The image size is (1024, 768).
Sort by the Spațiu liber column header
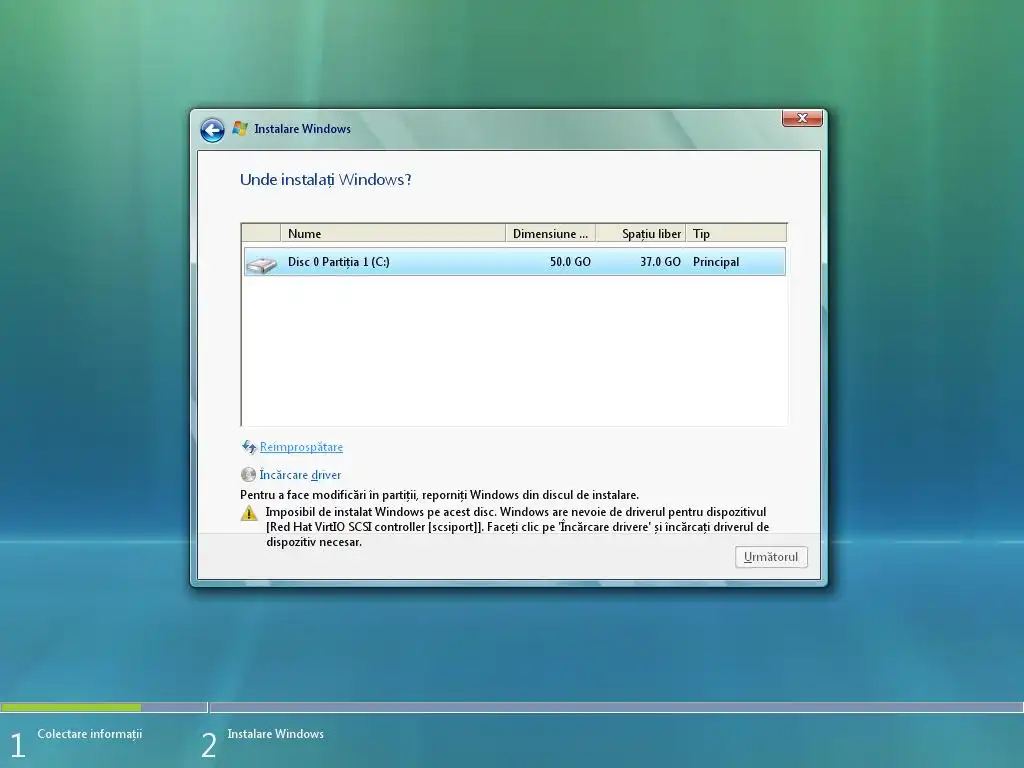(641, 233)
